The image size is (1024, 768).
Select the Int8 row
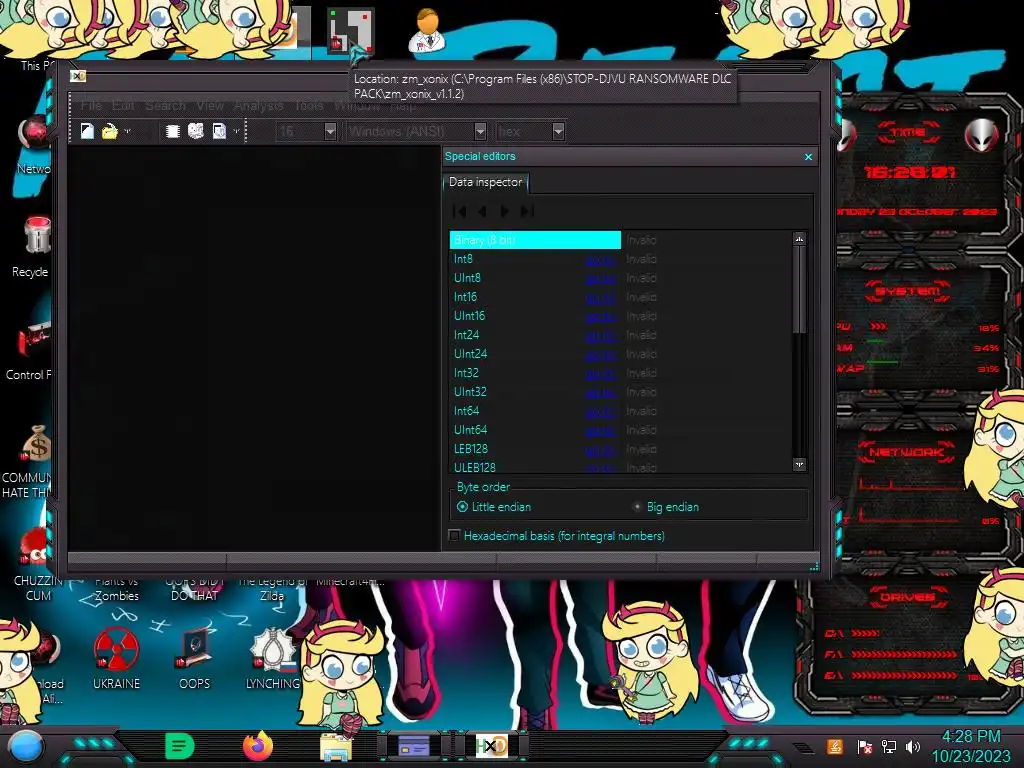pyautogui.click(x=620, y=259)
